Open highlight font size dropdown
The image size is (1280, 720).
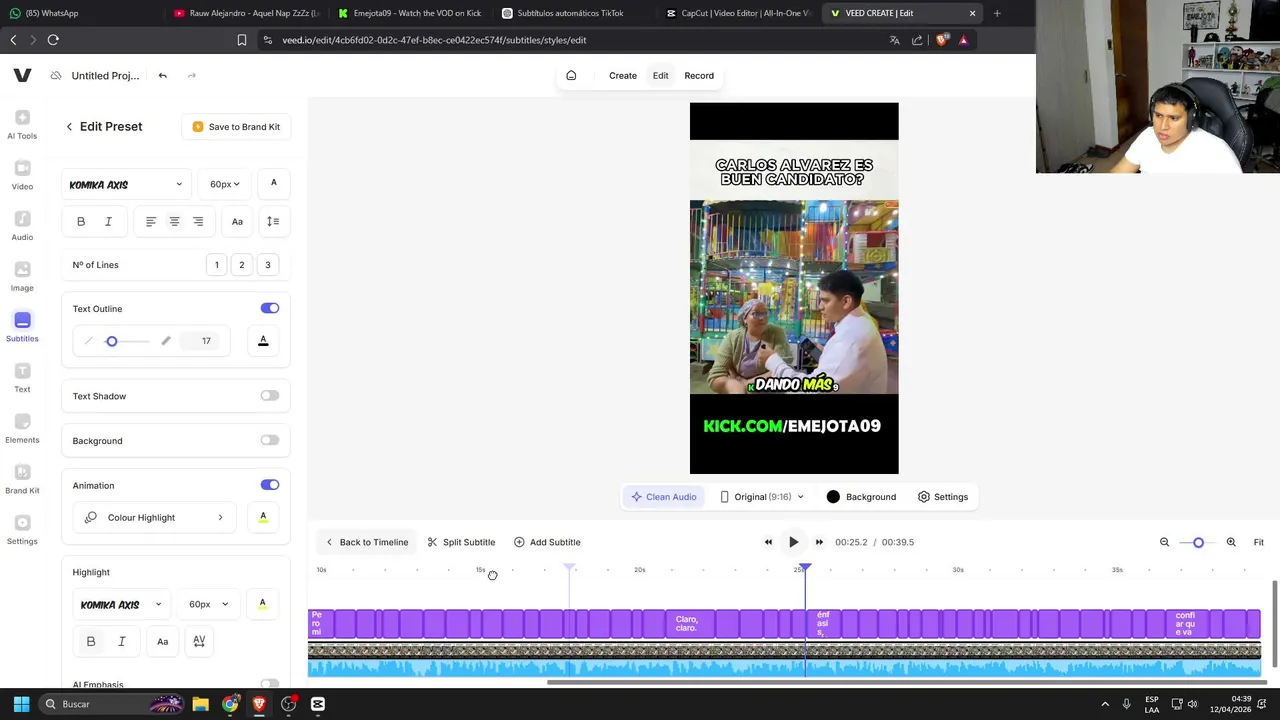click(208, 604)
